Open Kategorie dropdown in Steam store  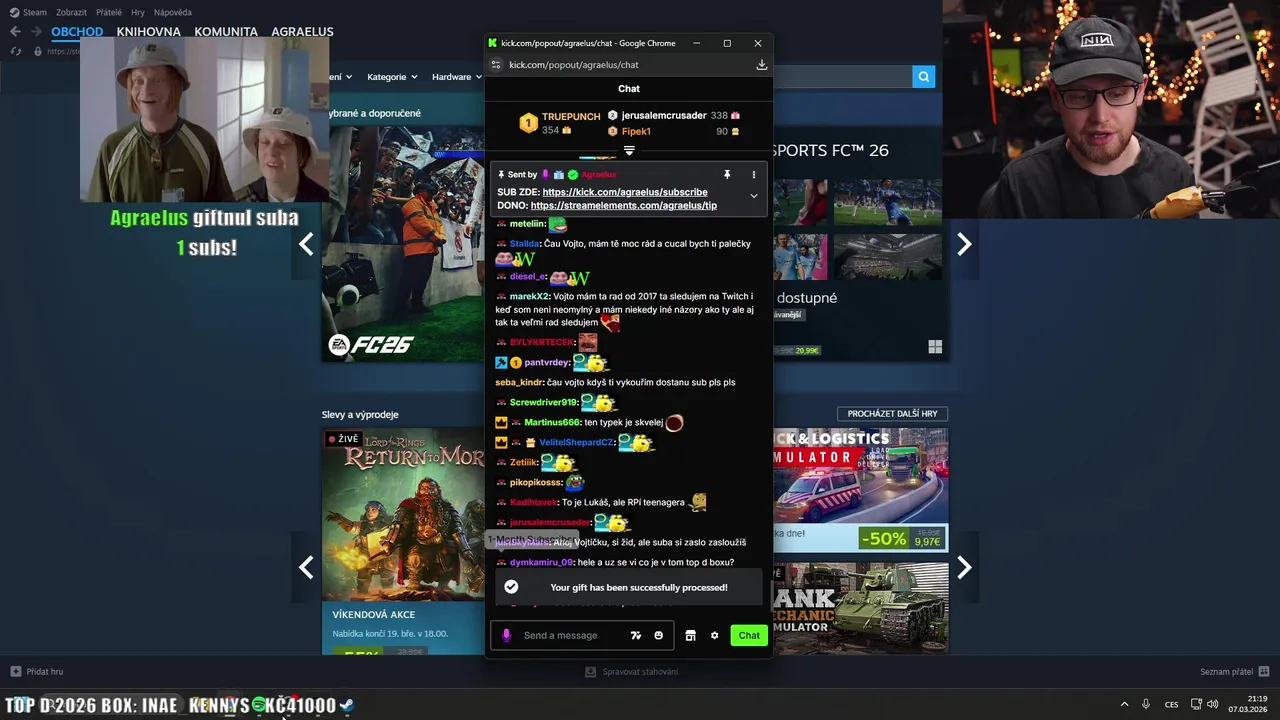pos(391,77)
